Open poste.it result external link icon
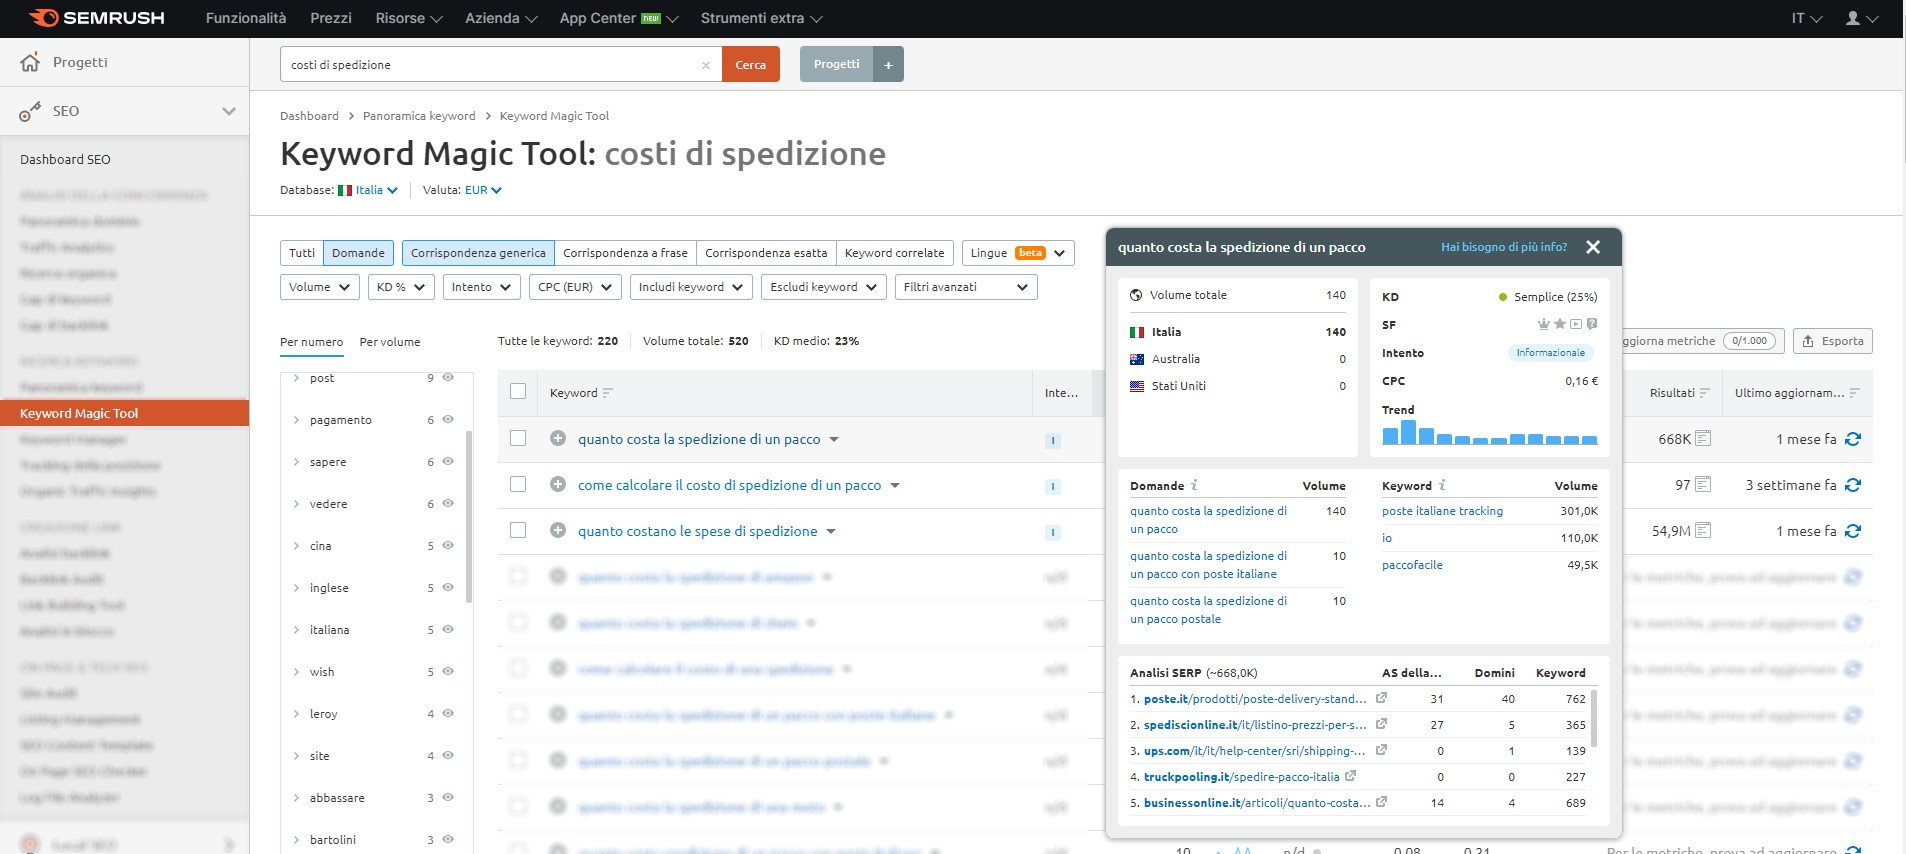Image resolution: width=1906 pixels, height=854 pixels. [1381, 698]
